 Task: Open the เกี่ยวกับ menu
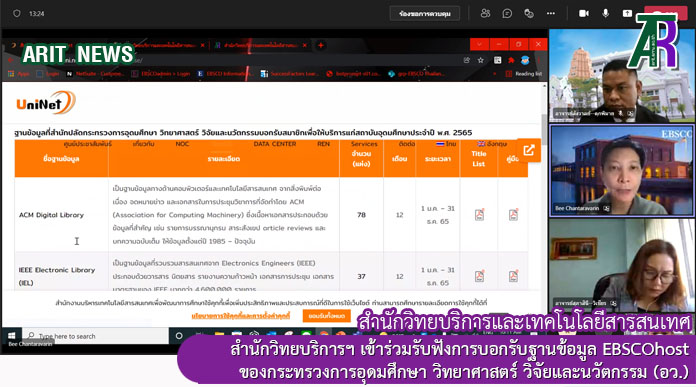143,144
